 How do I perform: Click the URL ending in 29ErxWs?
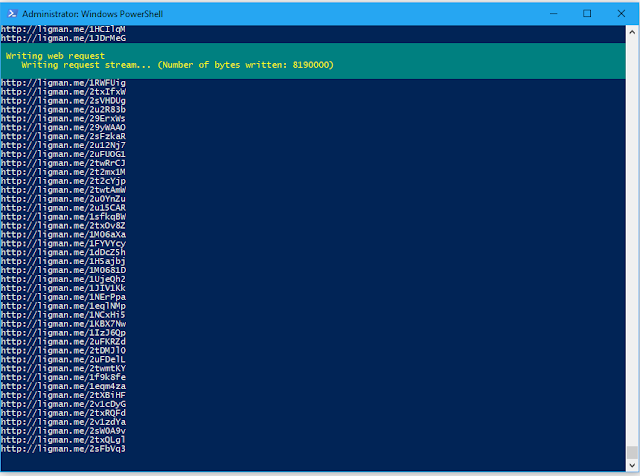click(63, 119)
